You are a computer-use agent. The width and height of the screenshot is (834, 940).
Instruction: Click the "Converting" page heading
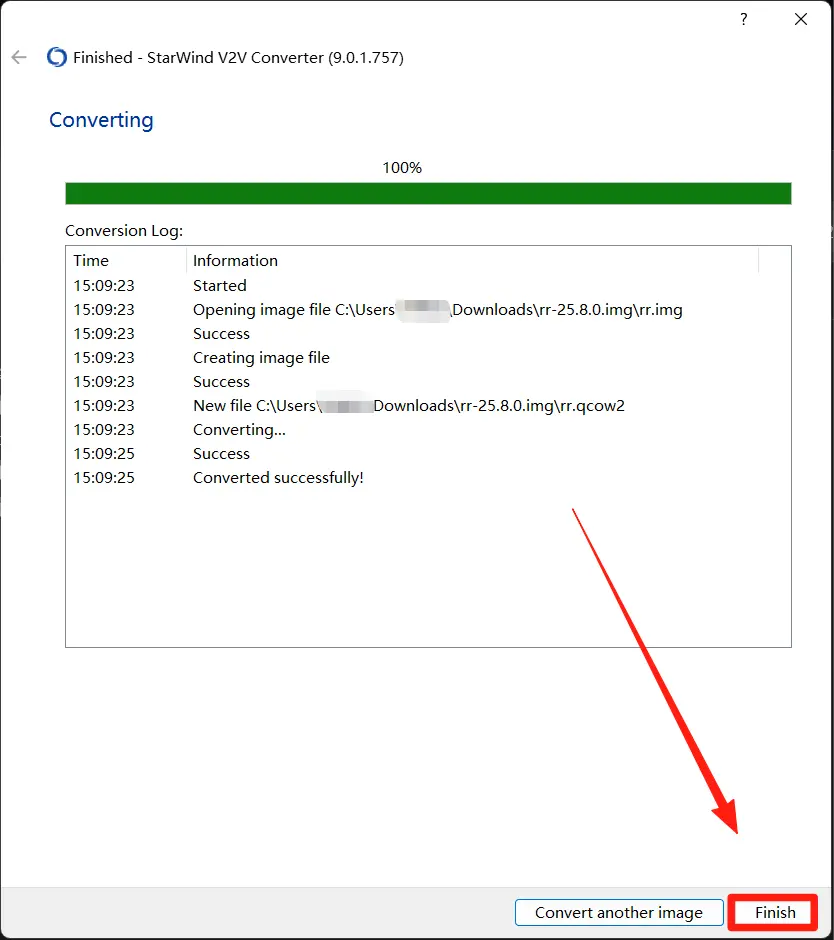pos(101,120)
